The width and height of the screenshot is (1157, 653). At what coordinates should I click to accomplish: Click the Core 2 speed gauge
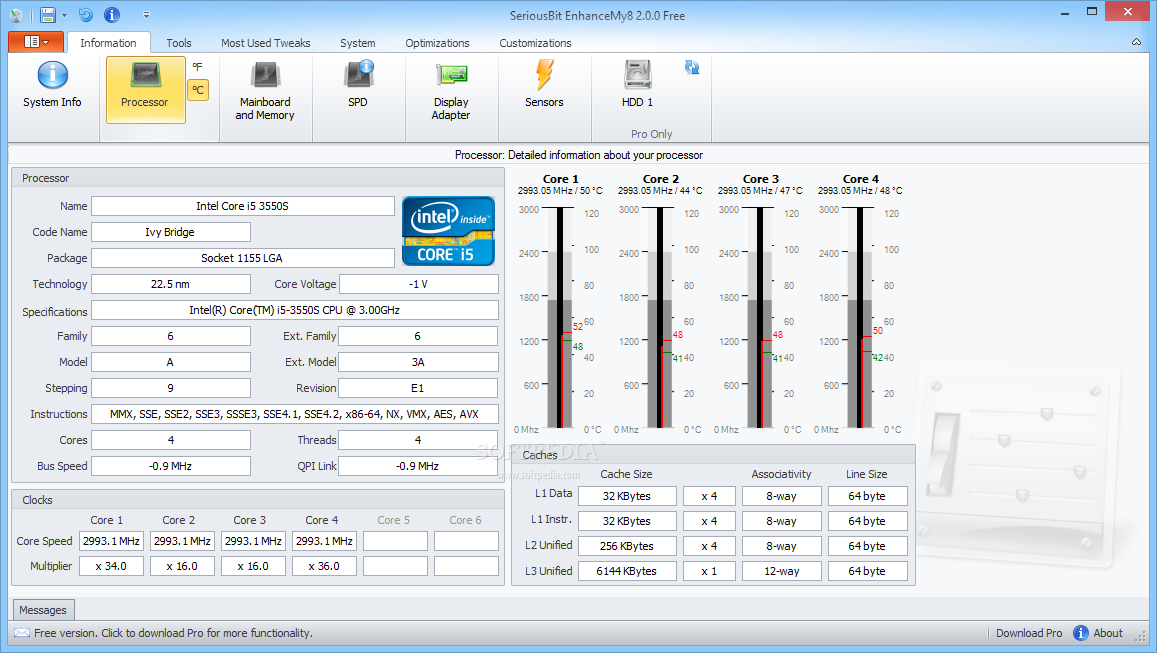[x=660, y=318]
